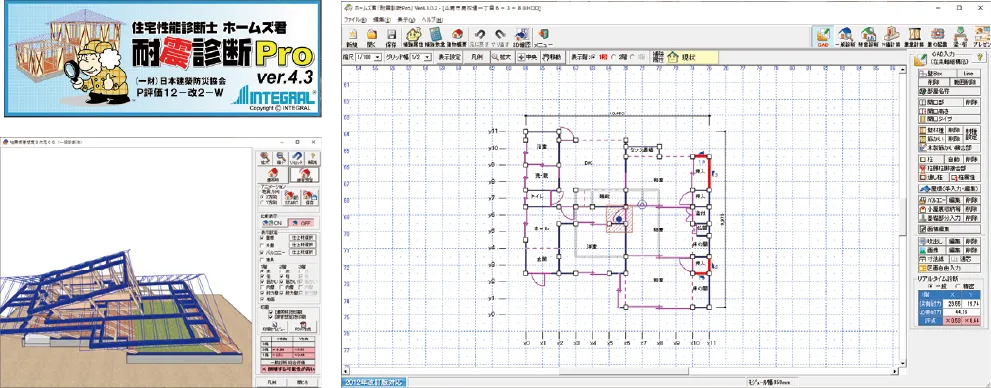Toggle comparison display OFF button

click(x=301, y=222)
